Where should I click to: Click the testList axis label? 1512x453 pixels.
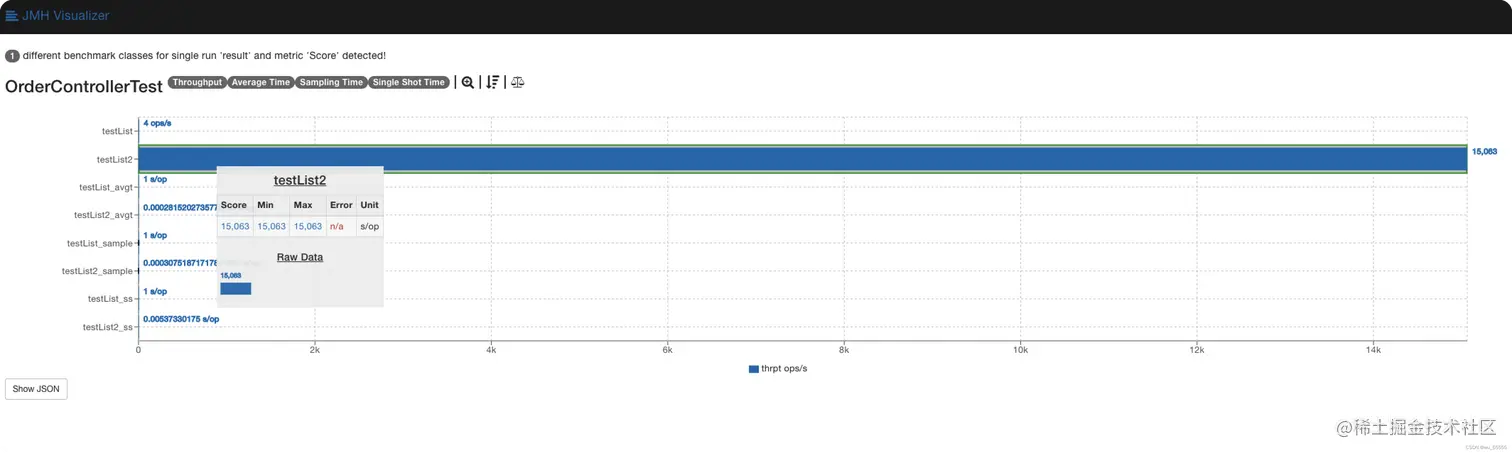[117, 131]
